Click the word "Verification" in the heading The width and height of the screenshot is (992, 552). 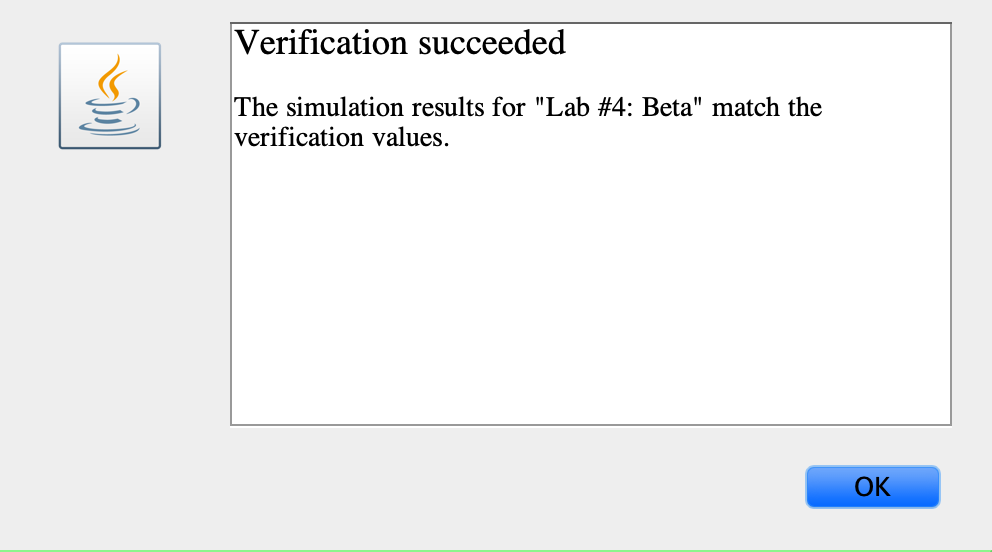click(321, 43)
